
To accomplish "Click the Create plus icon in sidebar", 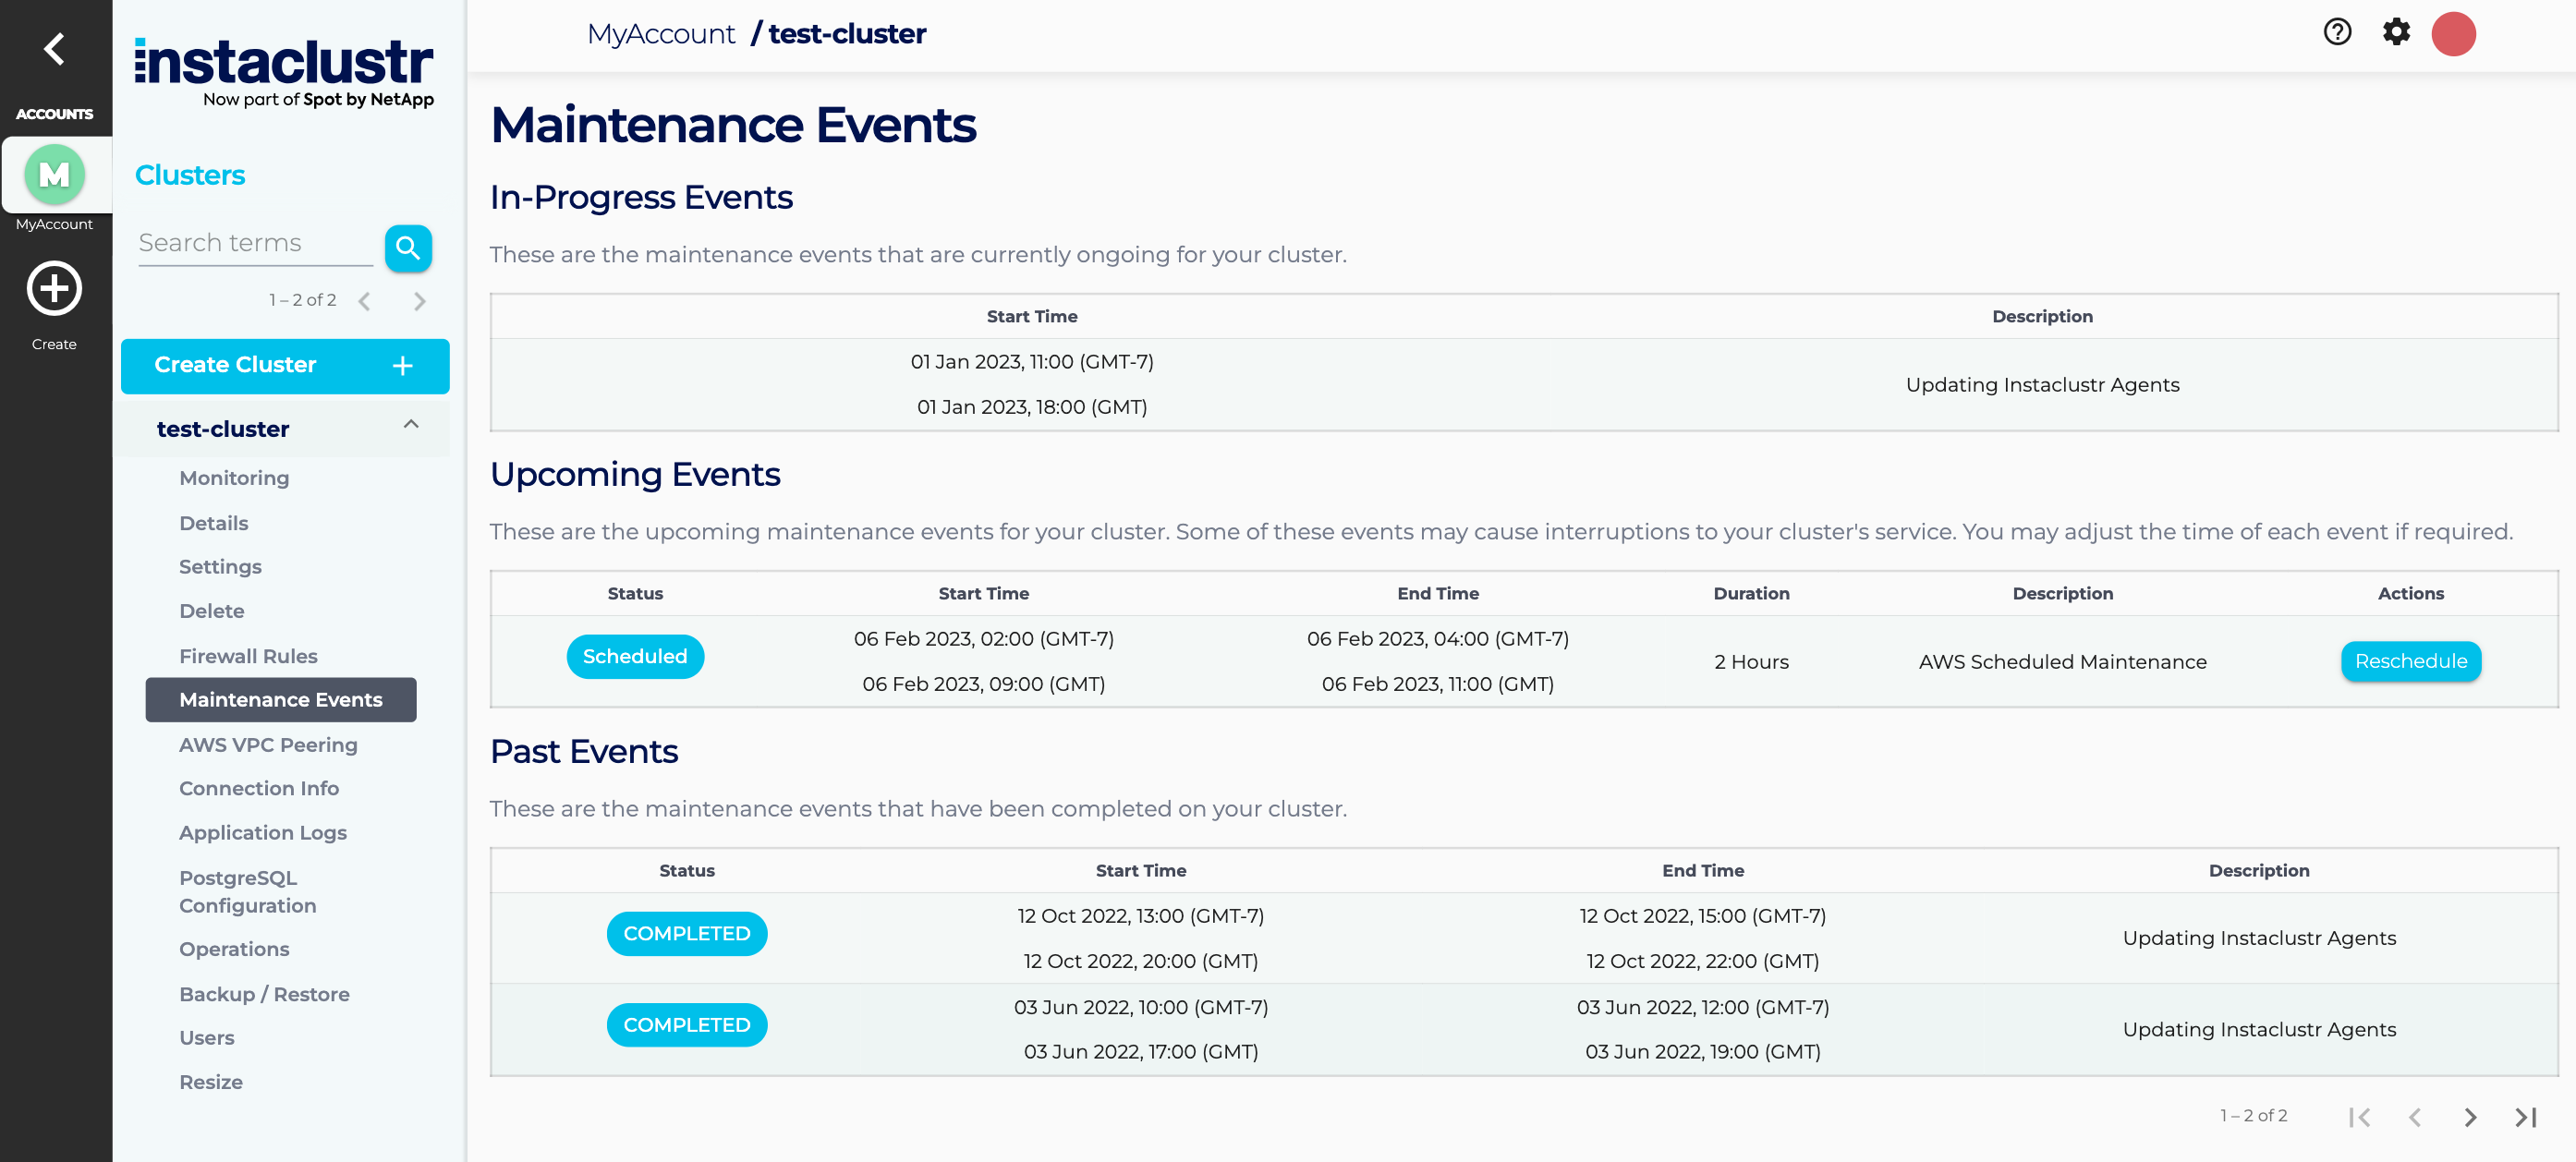I will pos(54,288).
